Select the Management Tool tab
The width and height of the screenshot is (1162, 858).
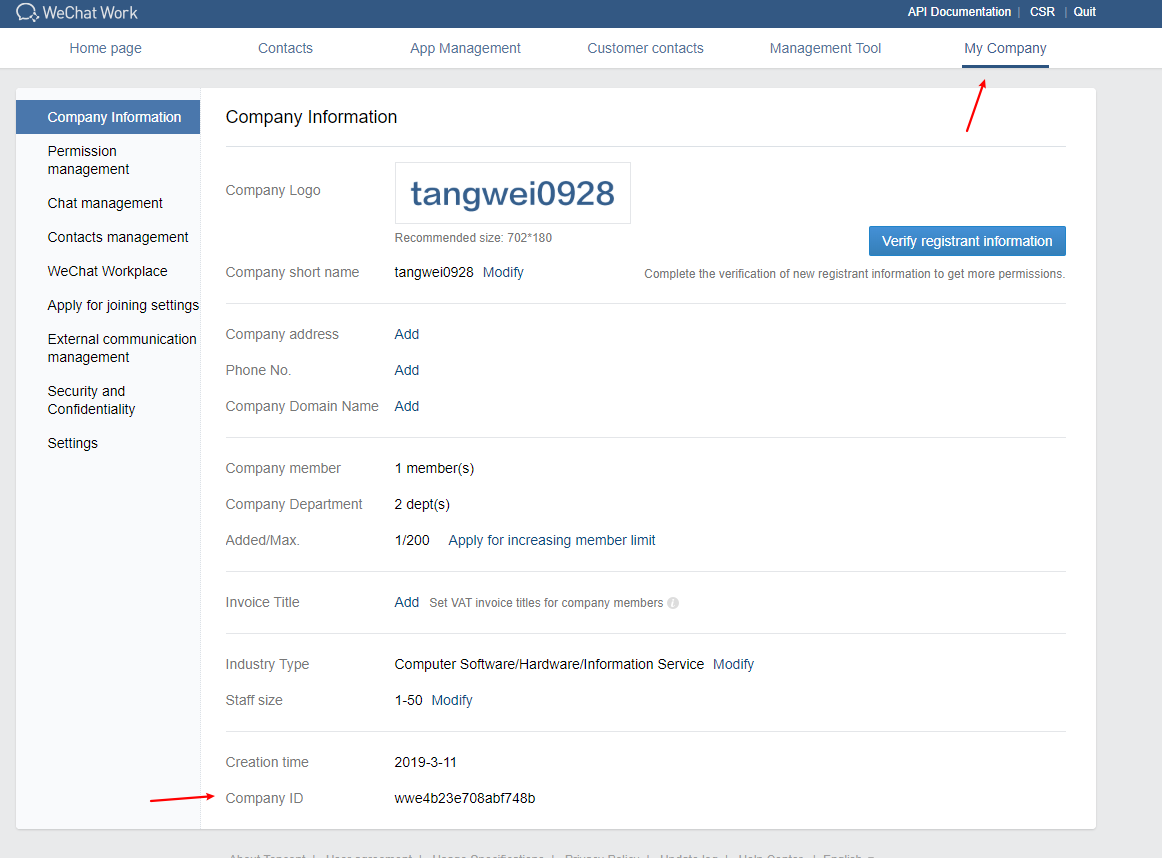(x=826, y=48)
